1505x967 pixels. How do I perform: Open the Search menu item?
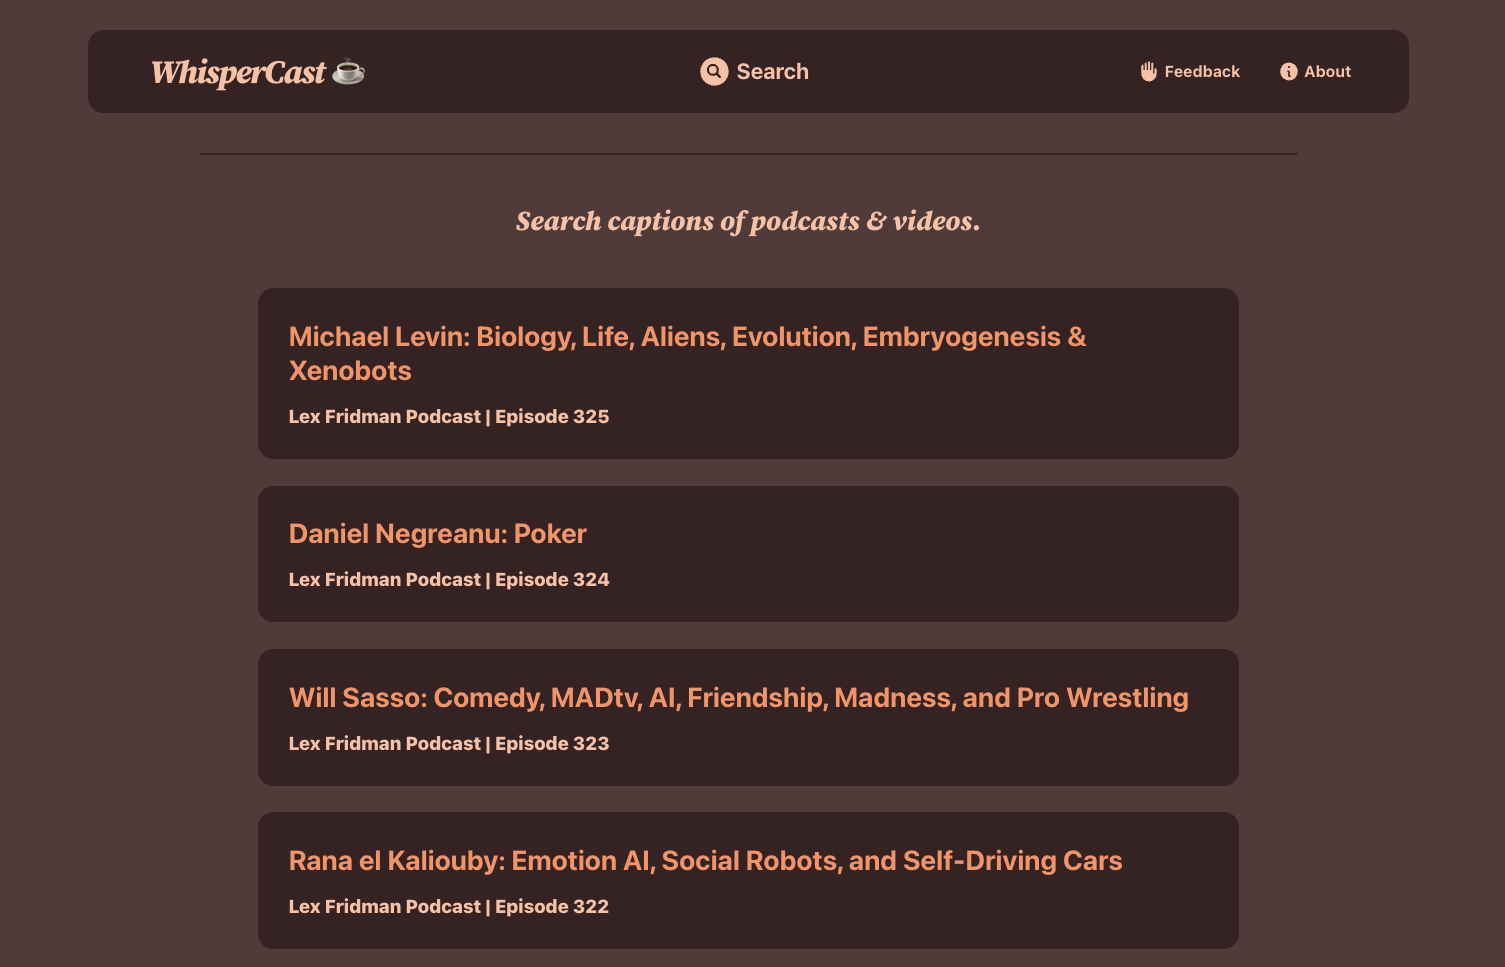coord(754,71)
